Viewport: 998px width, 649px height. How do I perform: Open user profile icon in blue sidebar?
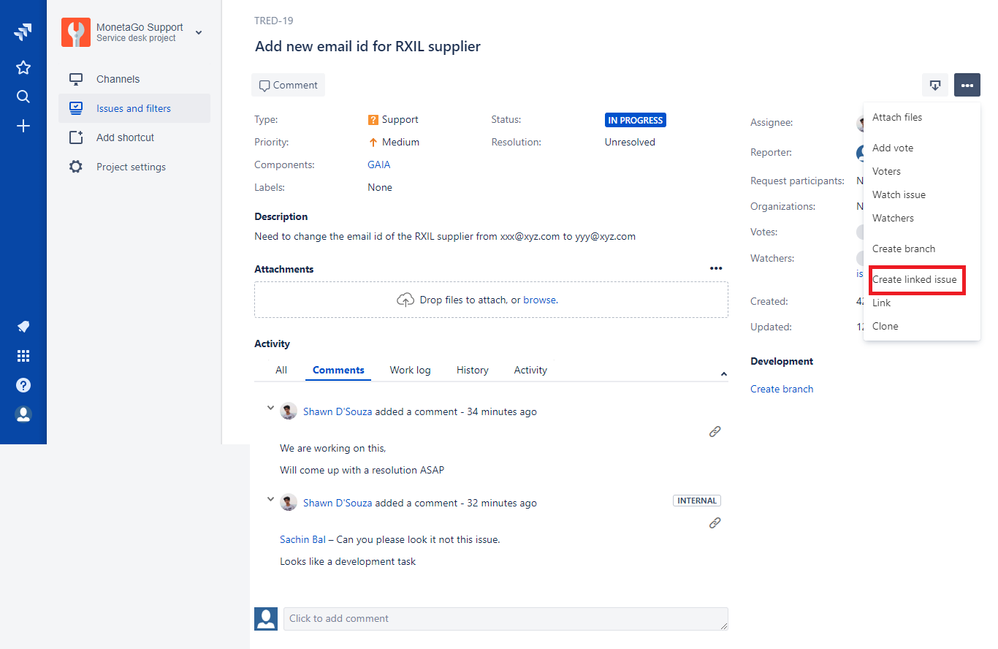click(23, 414)
